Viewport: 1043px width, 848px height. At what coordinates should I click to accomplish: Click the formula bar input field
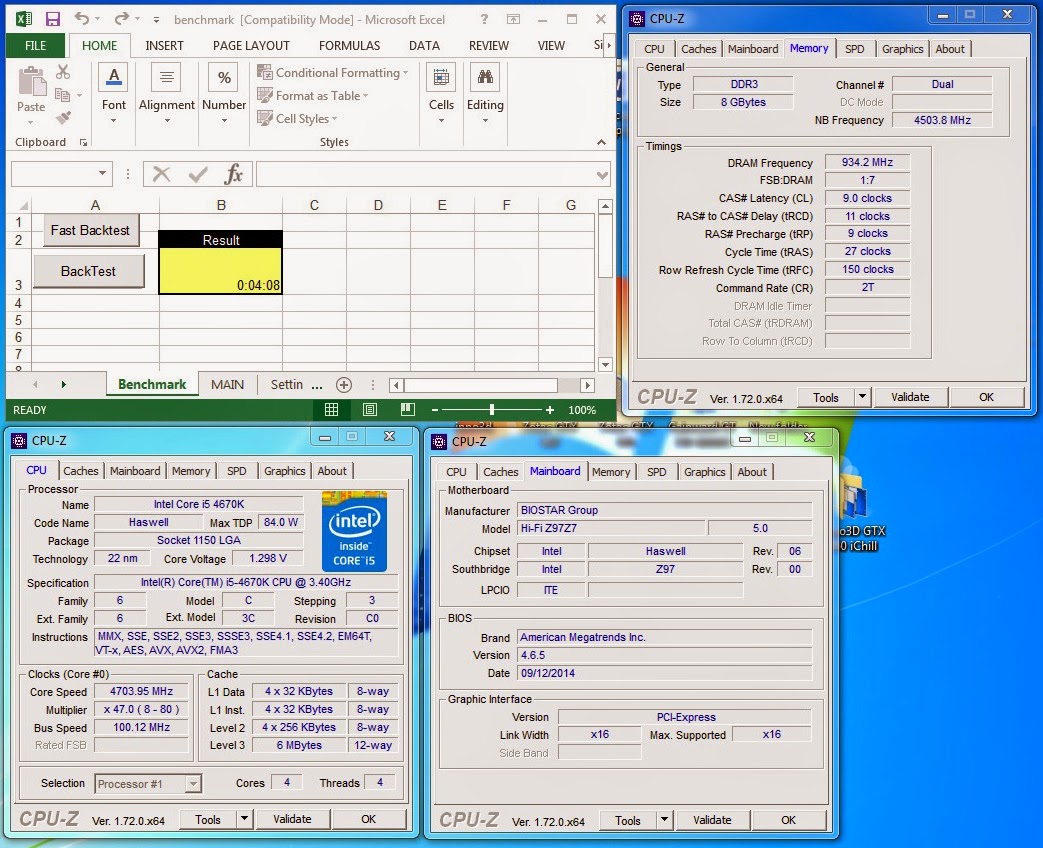coord(426,175)
